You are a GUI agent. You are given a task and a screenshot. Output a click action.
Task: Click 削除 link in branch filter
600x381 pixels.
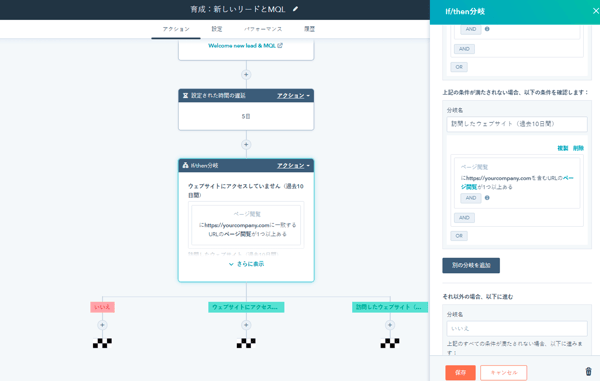coord(578,148)
